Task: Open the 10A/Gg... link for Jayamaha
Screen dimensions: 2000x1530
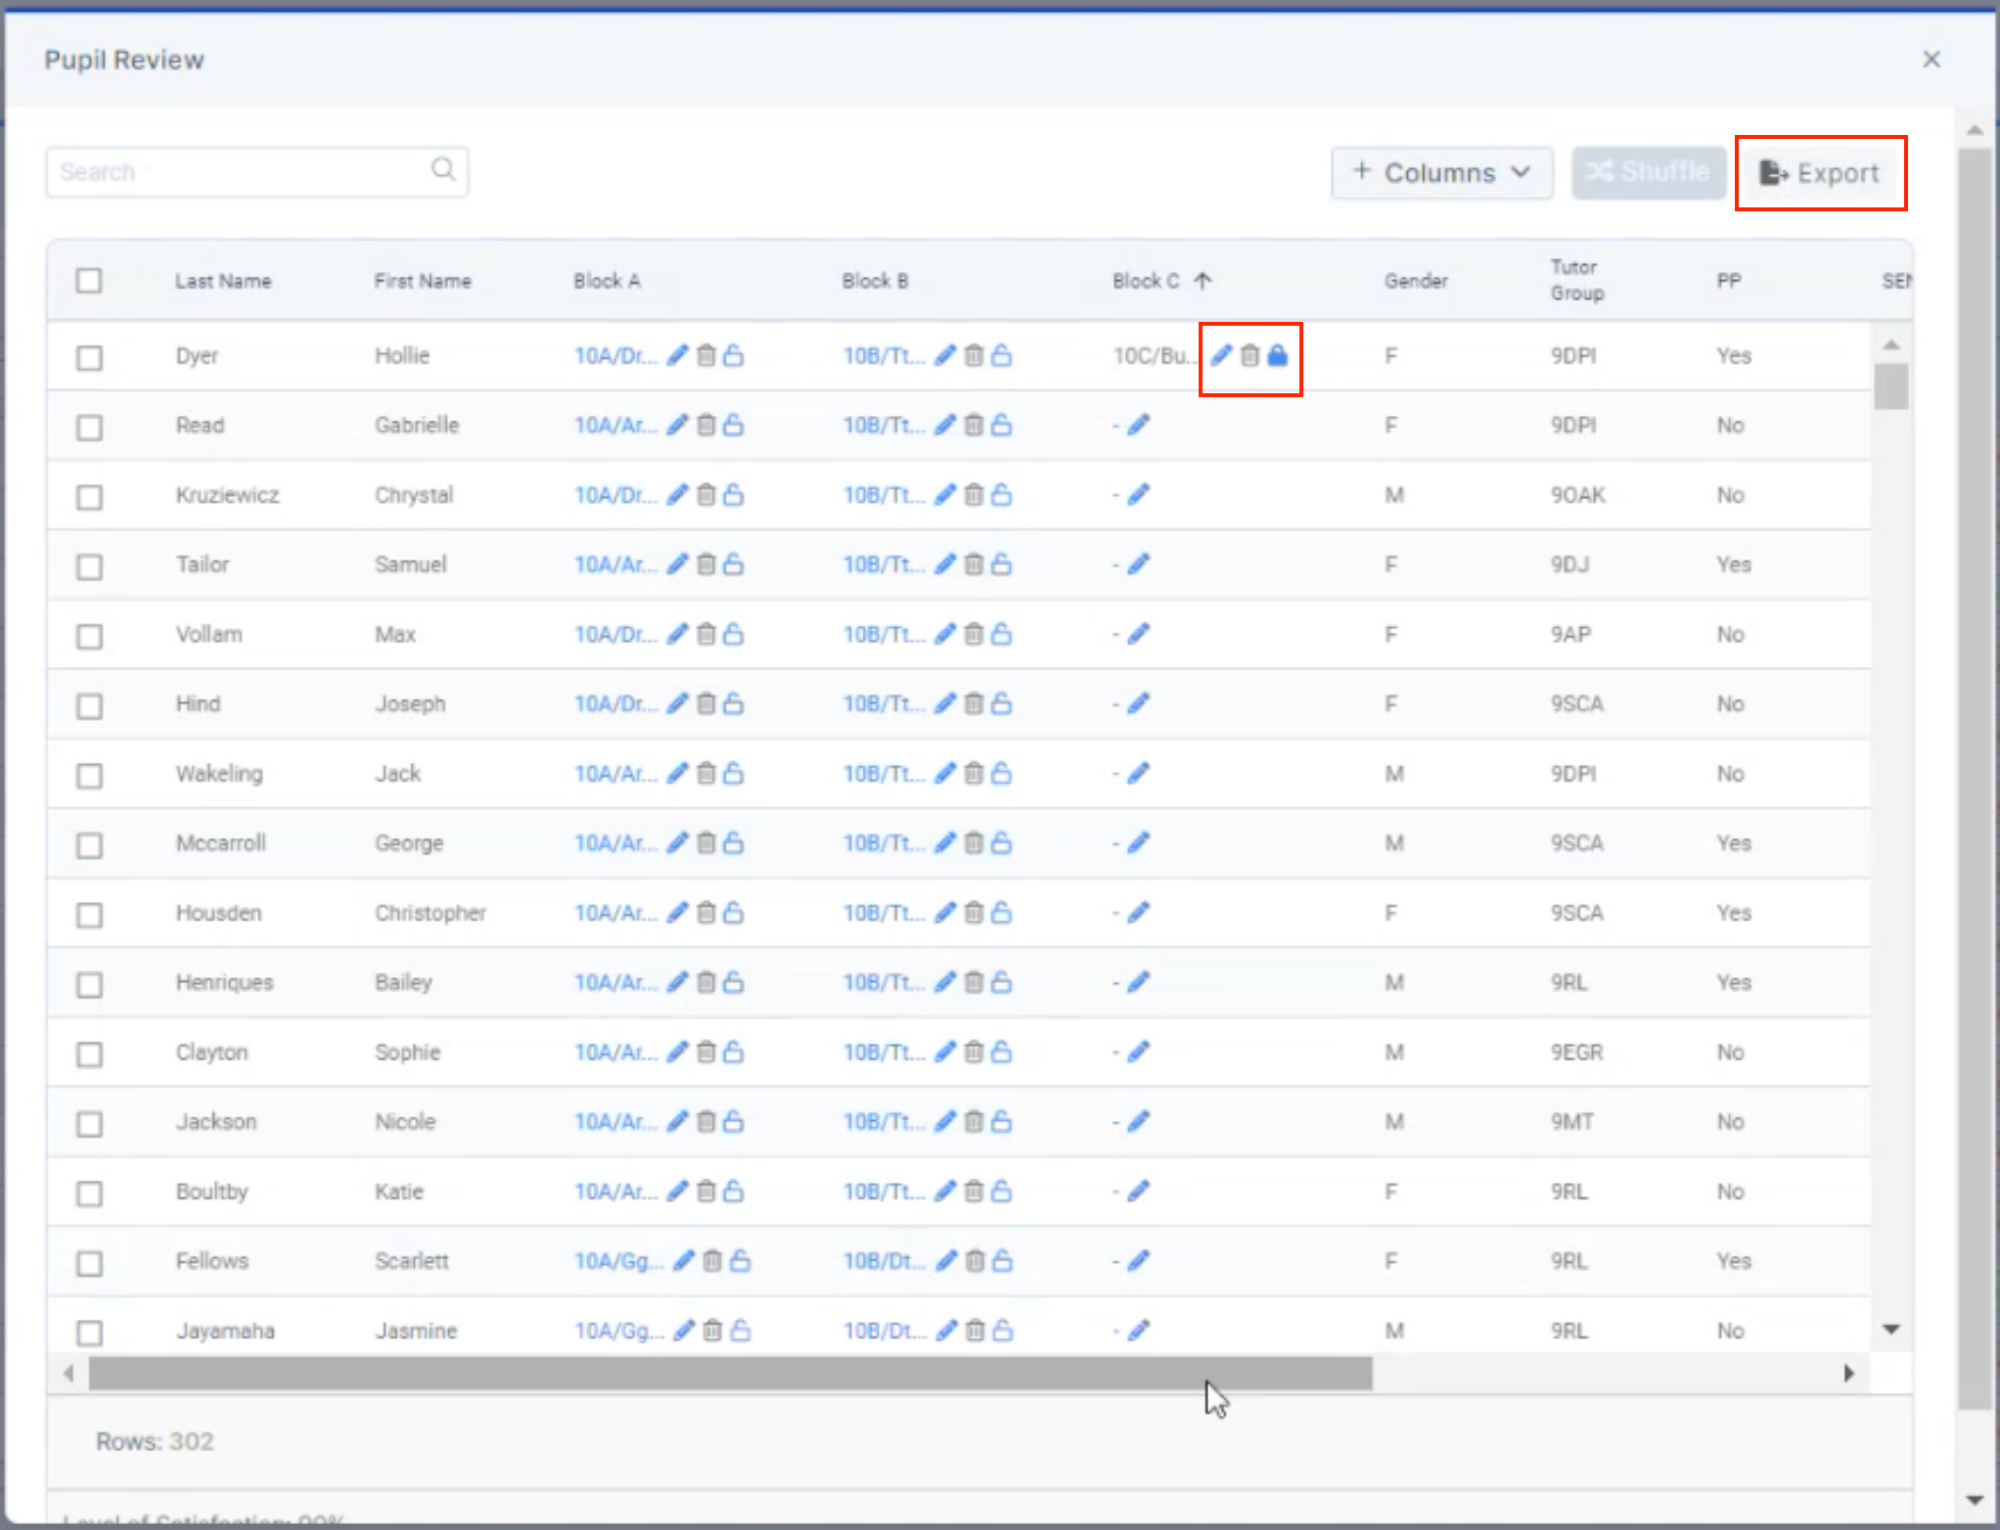Action: (618, 1332)
